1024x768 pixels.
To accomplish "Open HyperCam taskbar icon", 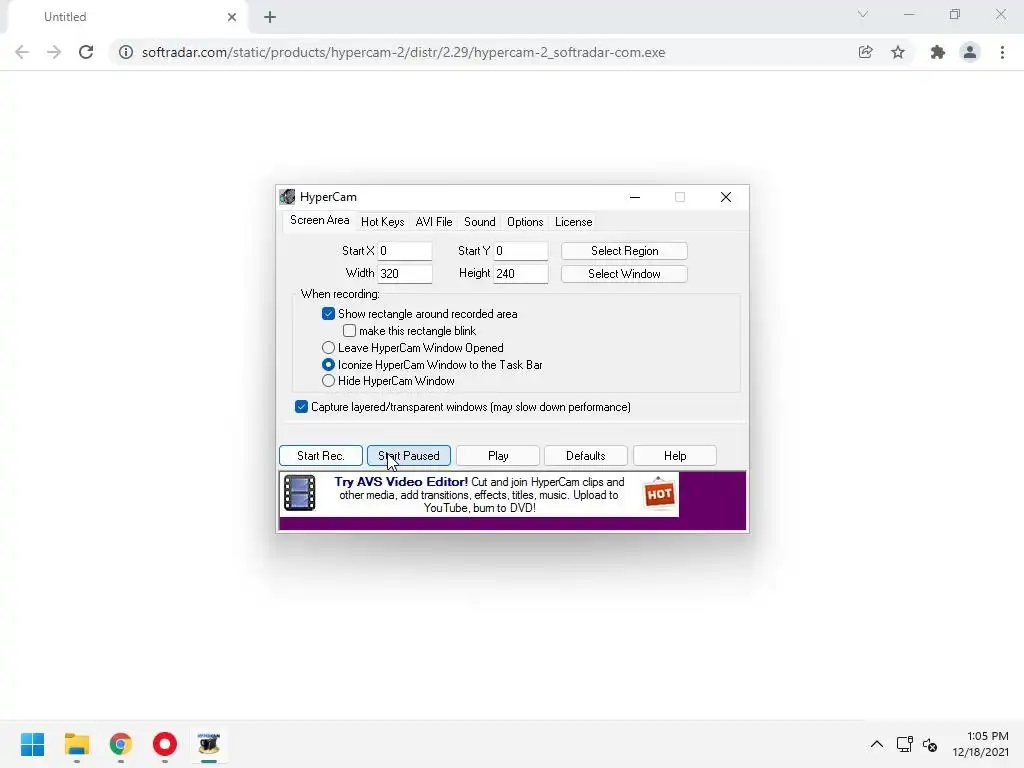I will [x=209, y=744].
